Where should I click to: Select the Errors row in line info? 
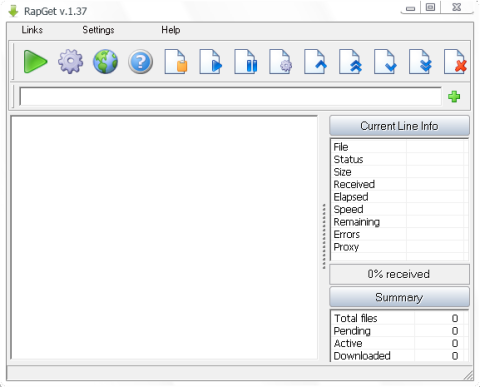[x=399, y=234]
